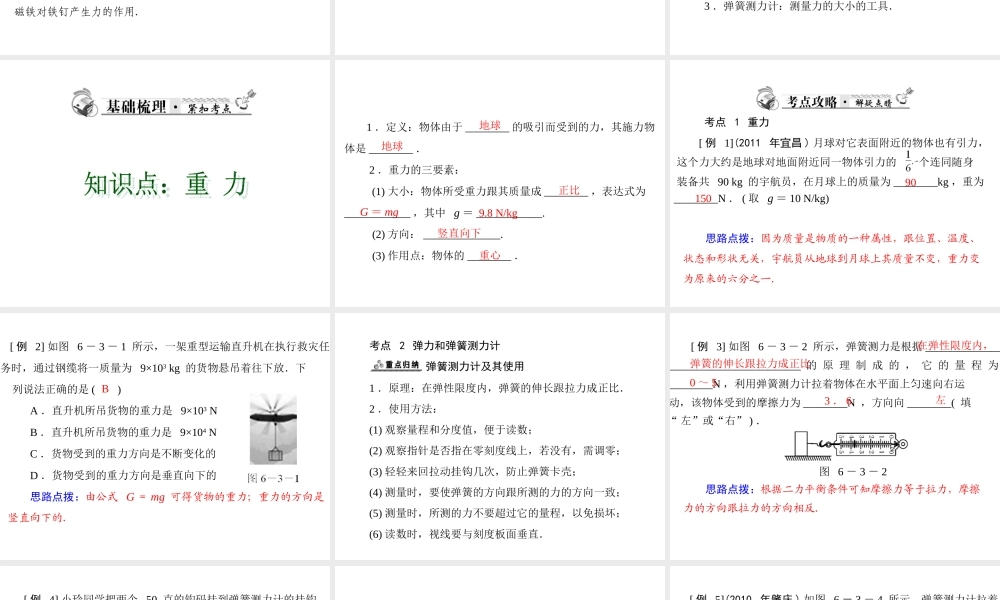The height and width of the screenshot is (600, 1000).
Task: Click the "[例 2]如图 6-3-1 所示" line
Action: 169,346
